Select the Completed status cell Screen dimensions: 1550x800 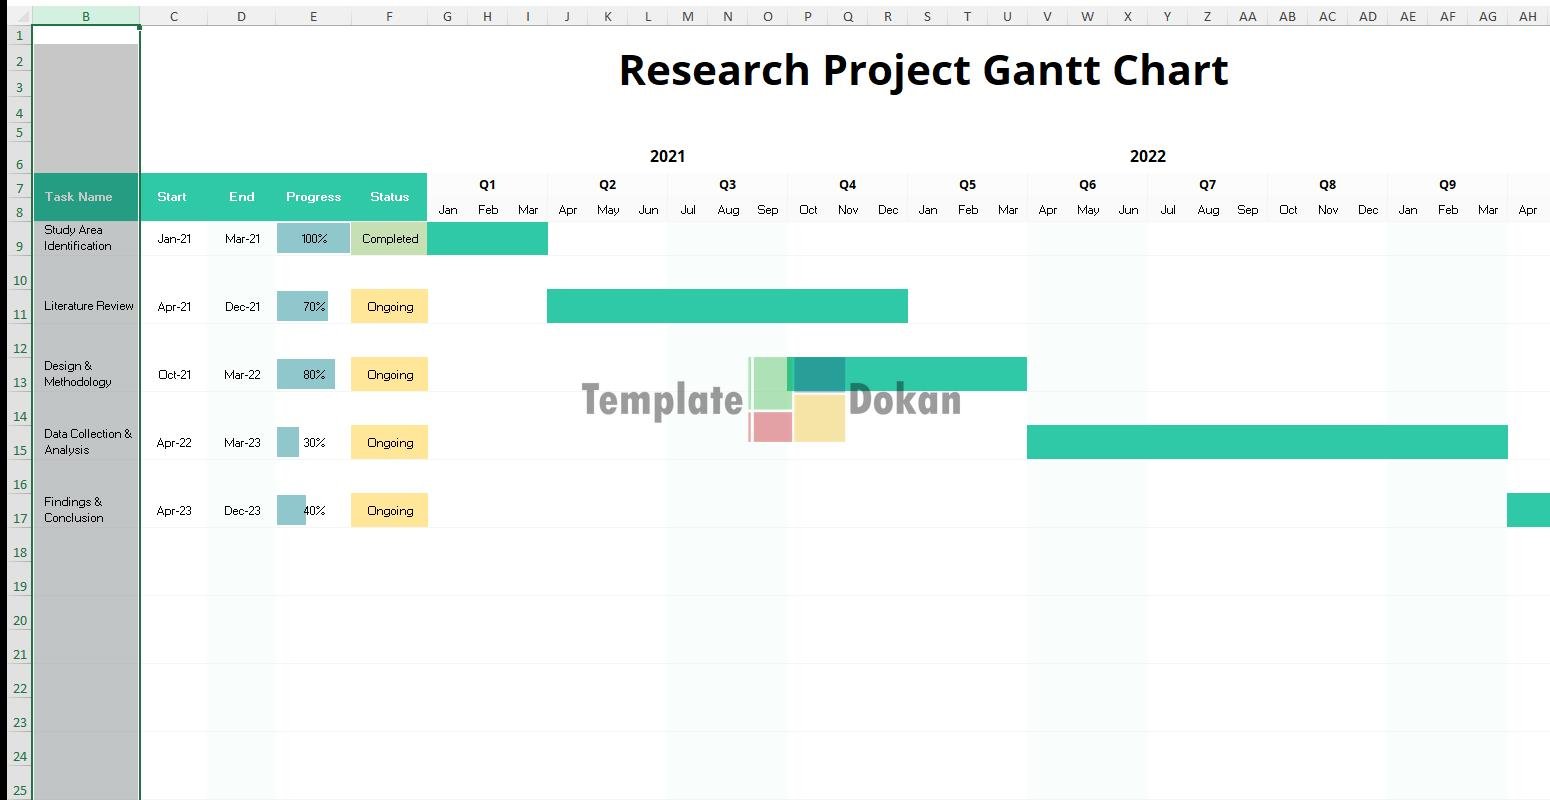click(x=389, y=239)
